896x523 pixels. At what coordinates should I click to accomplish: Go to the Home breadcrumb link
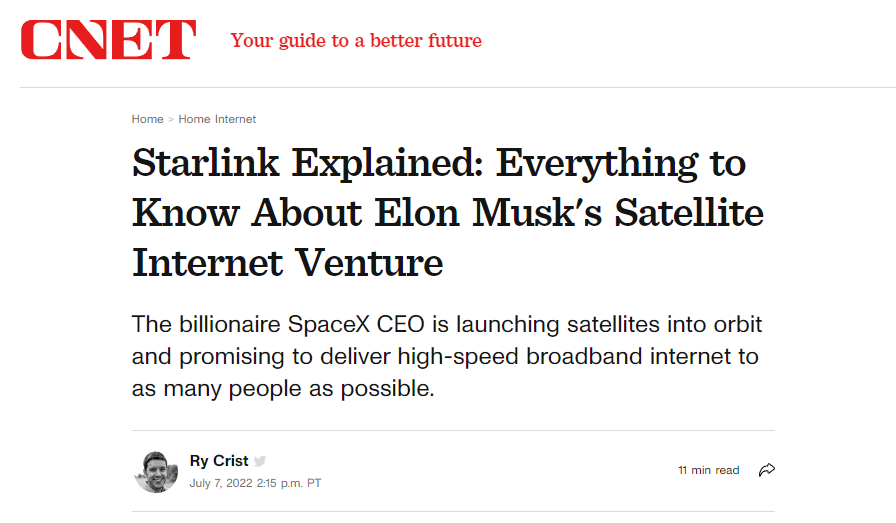tap(147, 119)
